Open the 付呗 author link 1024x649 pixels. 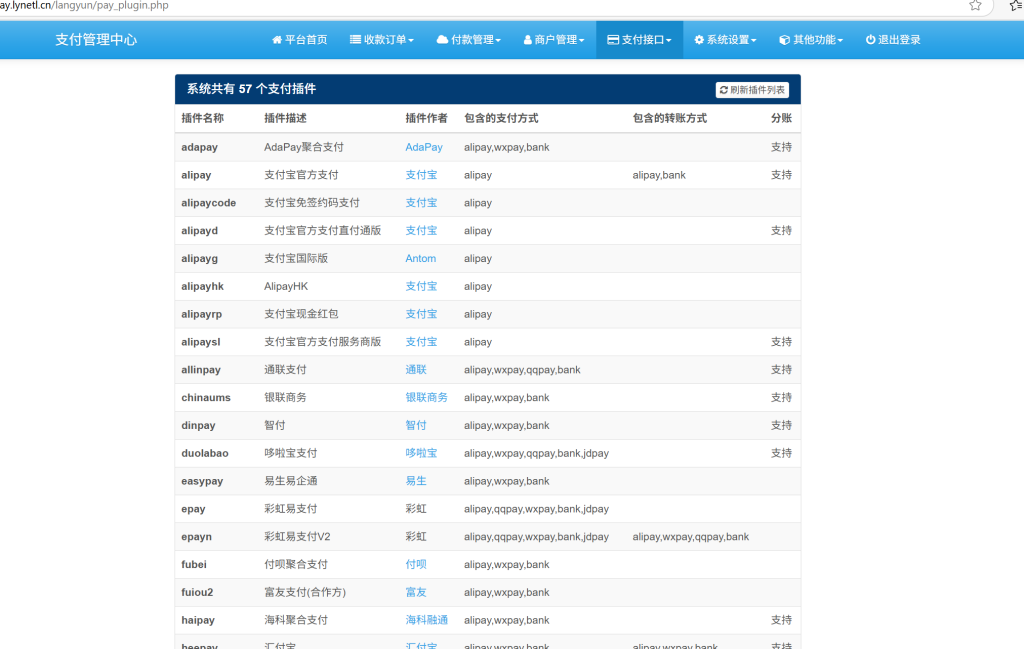pyautogui.click(x=416, y=565)
